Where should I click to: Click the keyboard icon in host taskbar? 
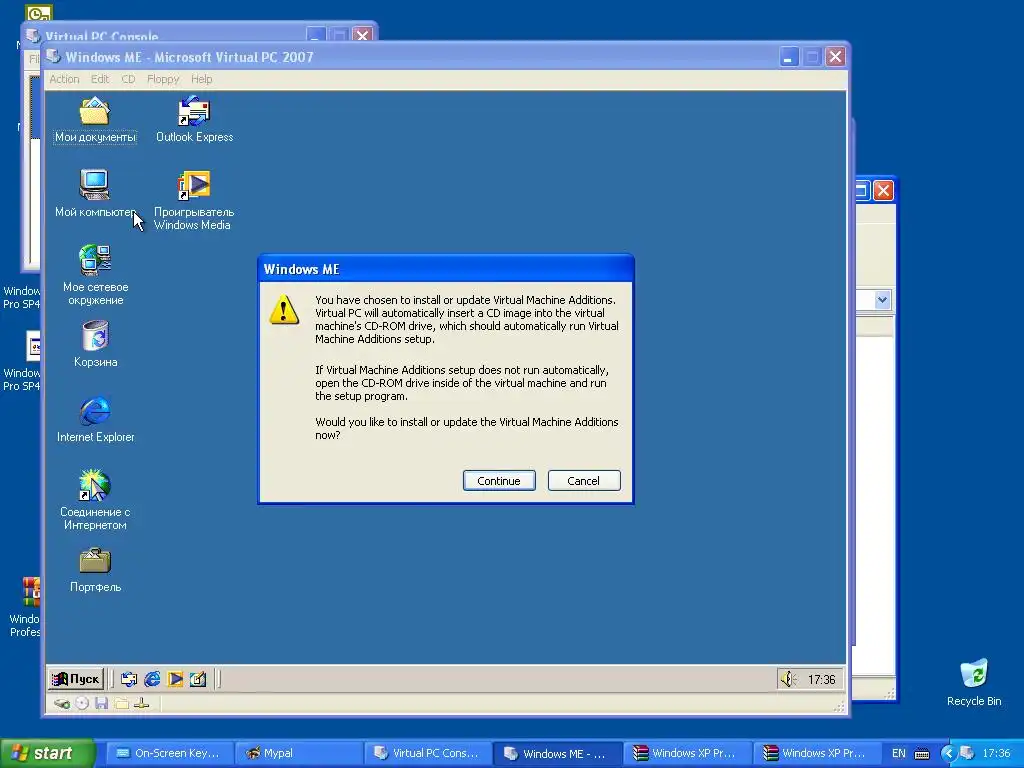point(922,754)
